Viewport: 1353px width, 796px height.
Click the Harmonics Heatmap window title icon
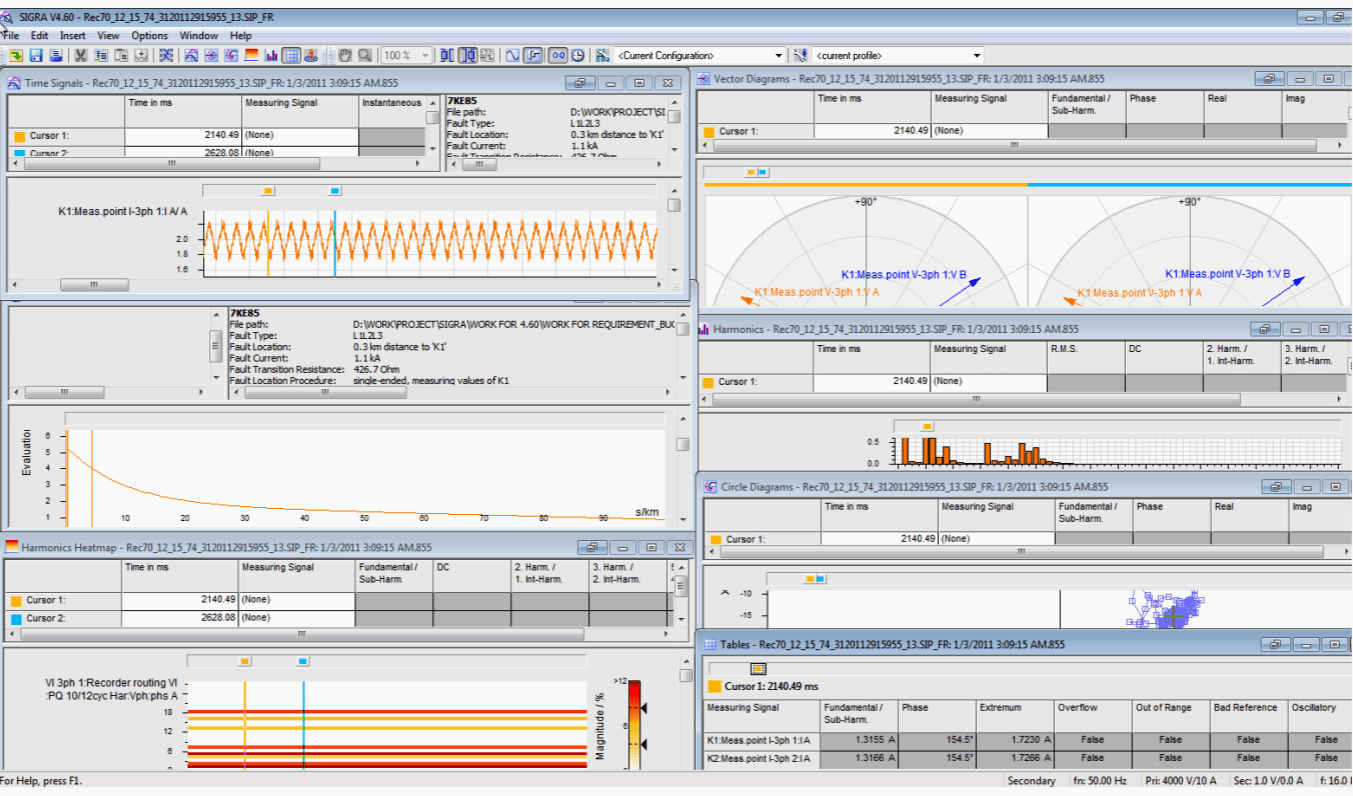(11, 547)
